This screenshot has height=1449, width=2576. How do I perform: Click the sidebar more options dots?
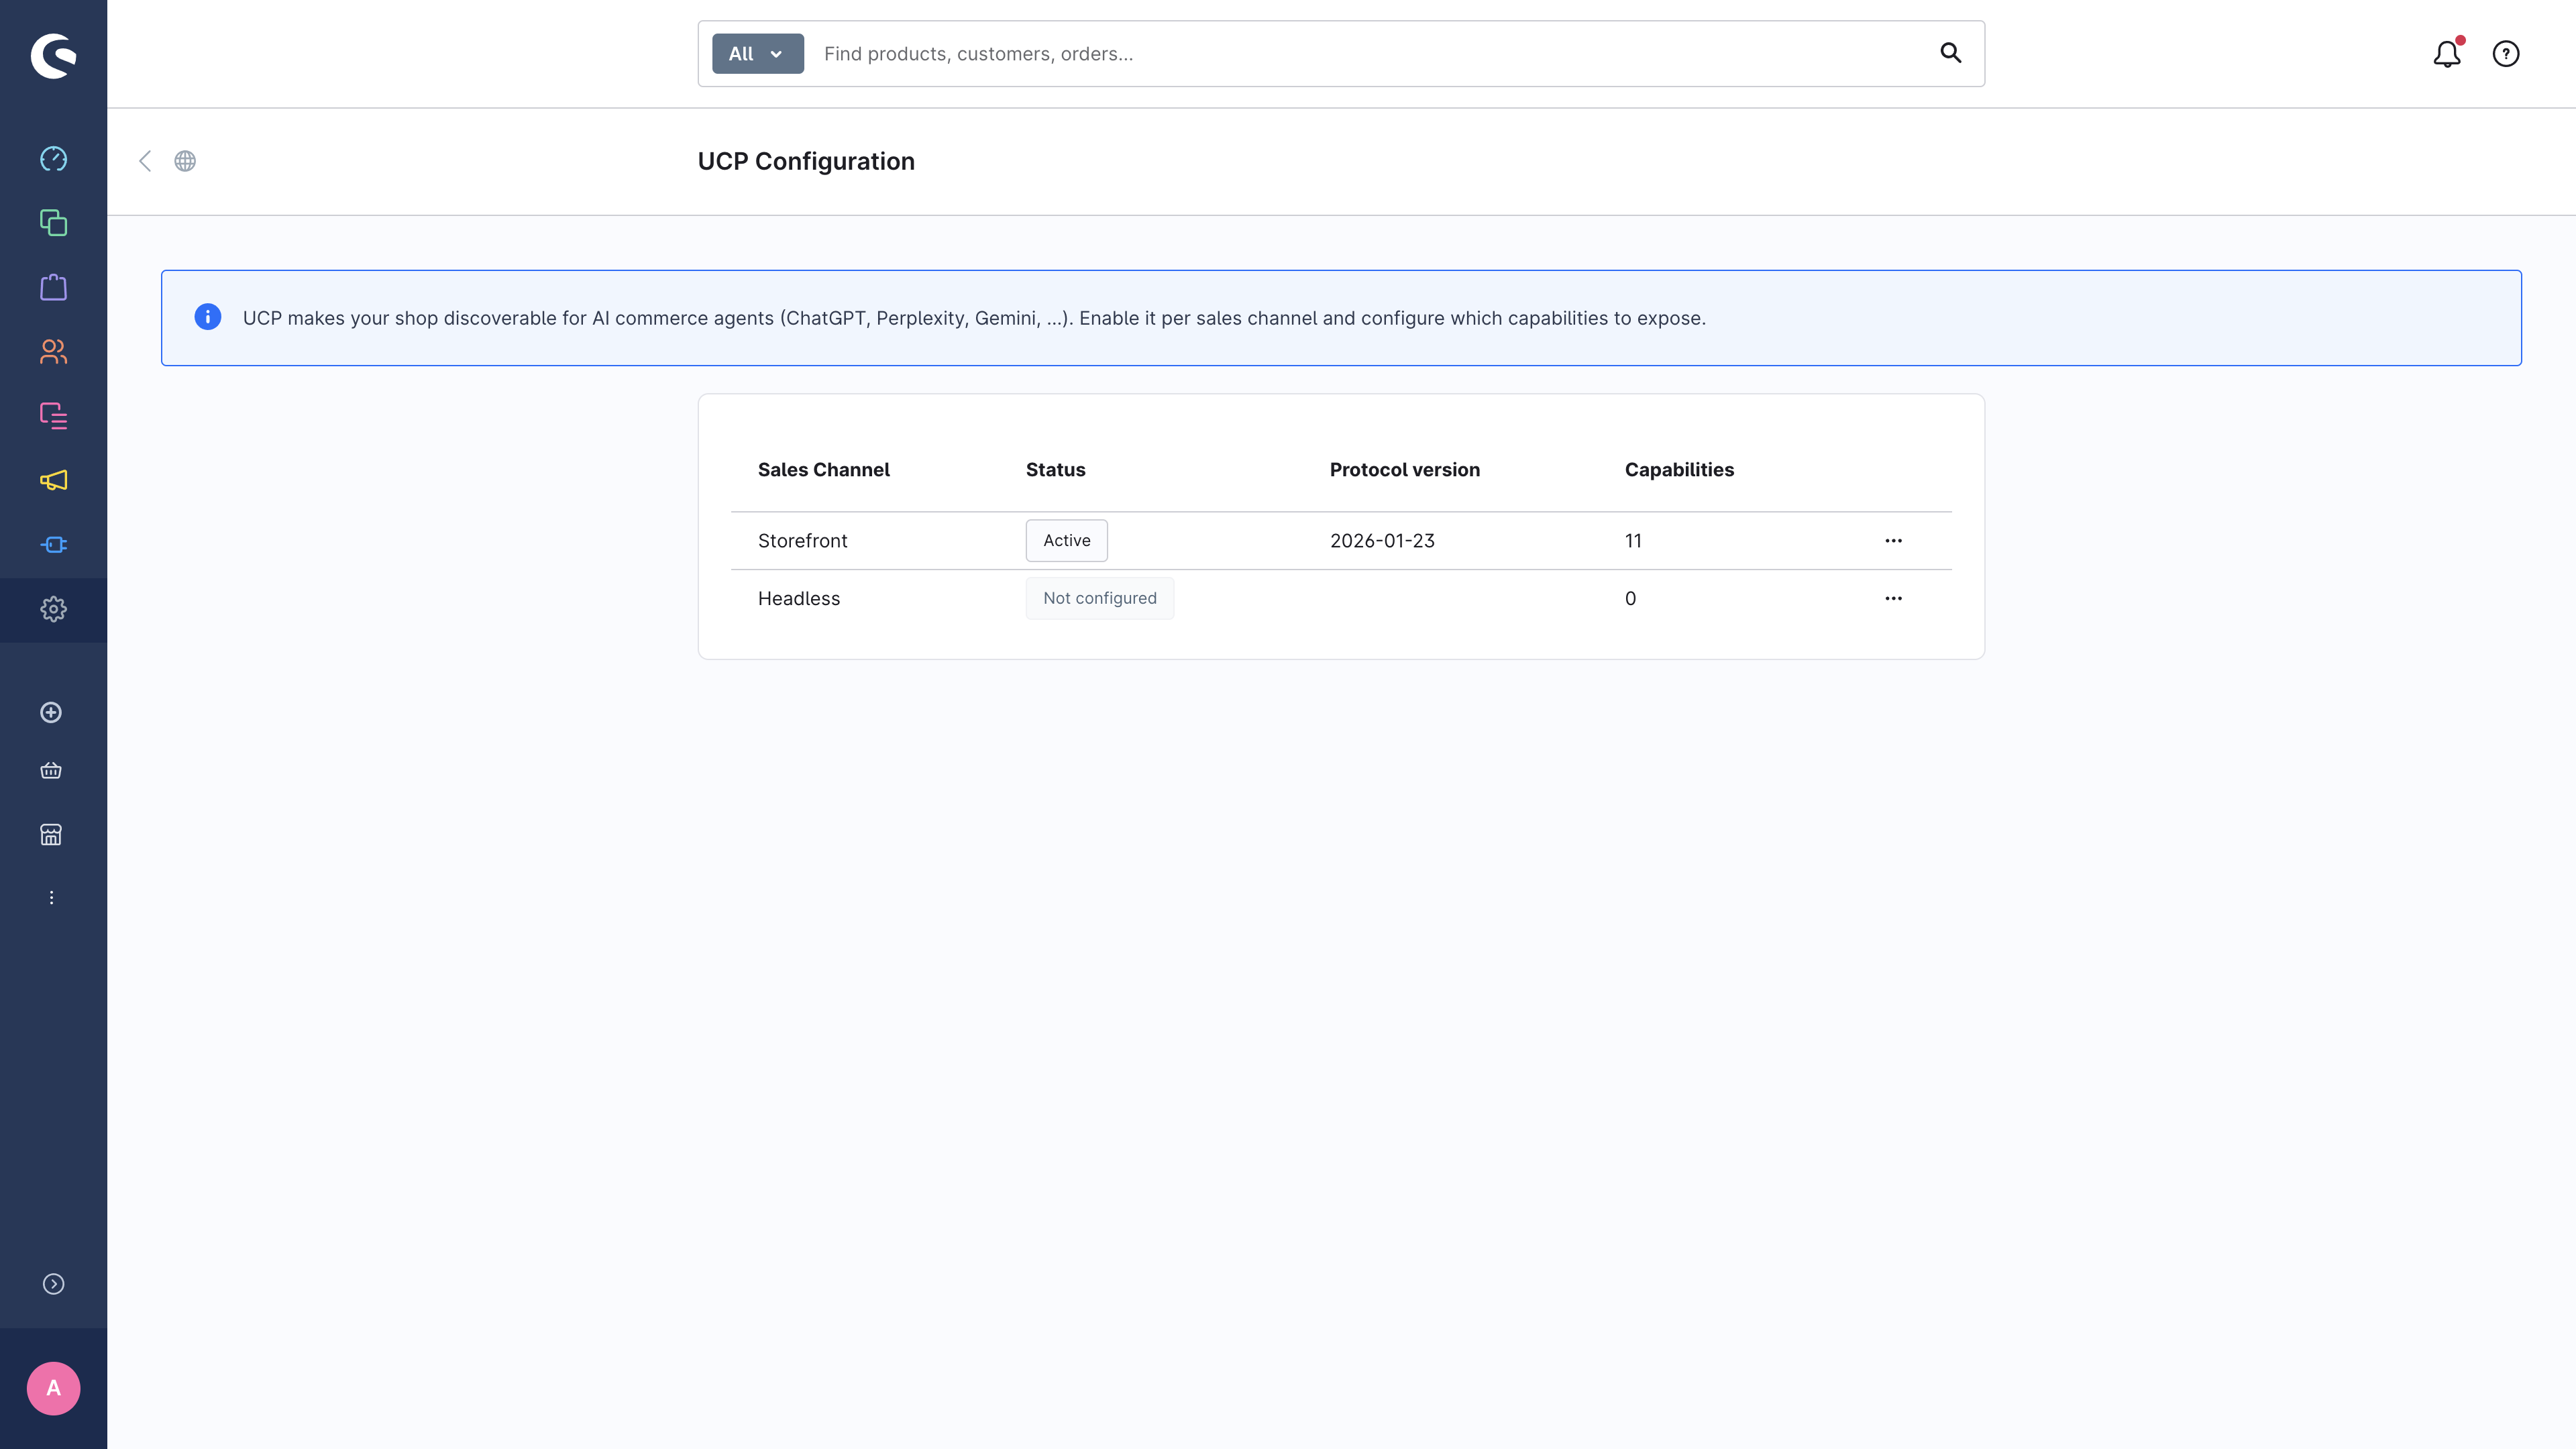coord(51,898)
